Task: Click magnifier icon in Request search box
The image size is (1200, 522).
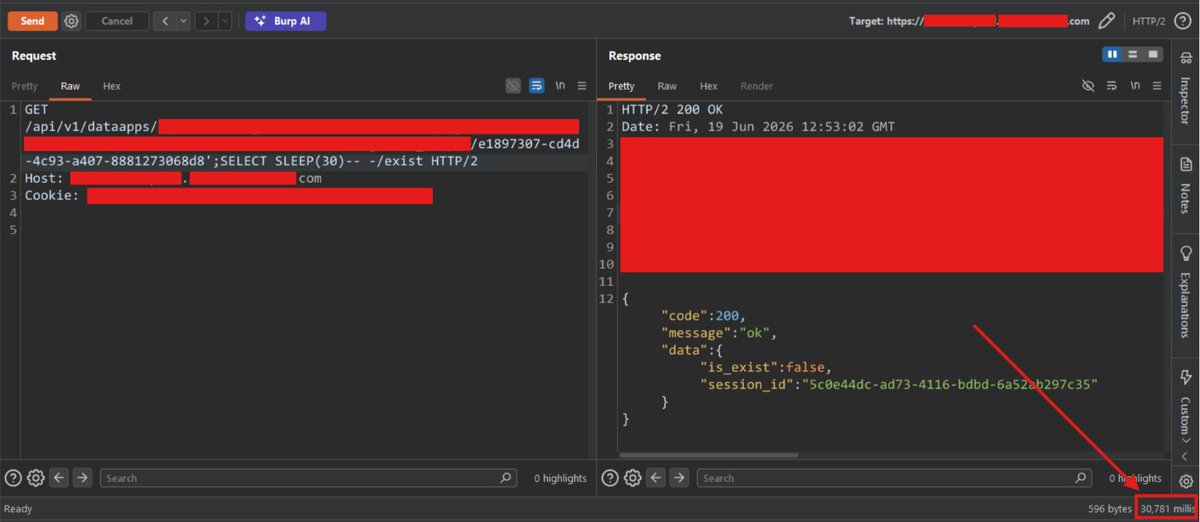Action: [x=508, y=478]
